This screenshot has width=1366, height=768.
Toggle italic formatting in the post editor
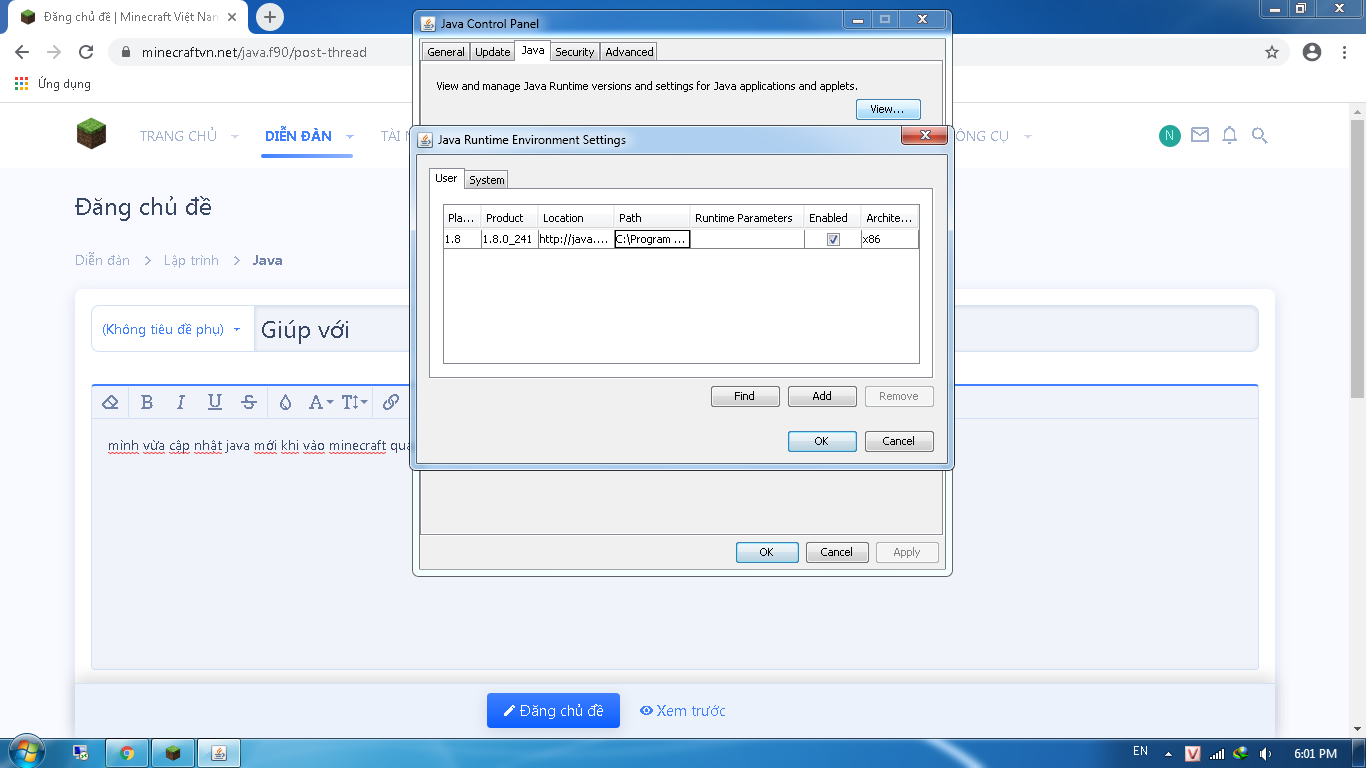coord(181,402)
